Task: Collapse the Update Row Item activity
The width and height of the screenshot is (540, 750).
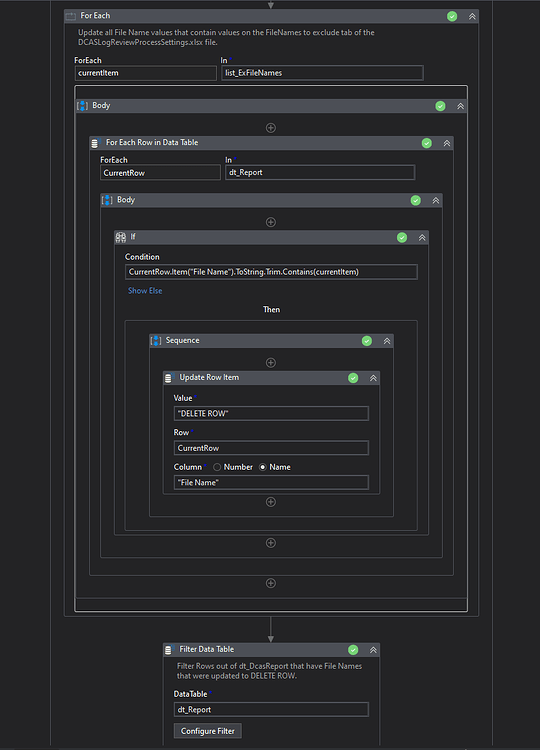Action: [x=373, y=378]
